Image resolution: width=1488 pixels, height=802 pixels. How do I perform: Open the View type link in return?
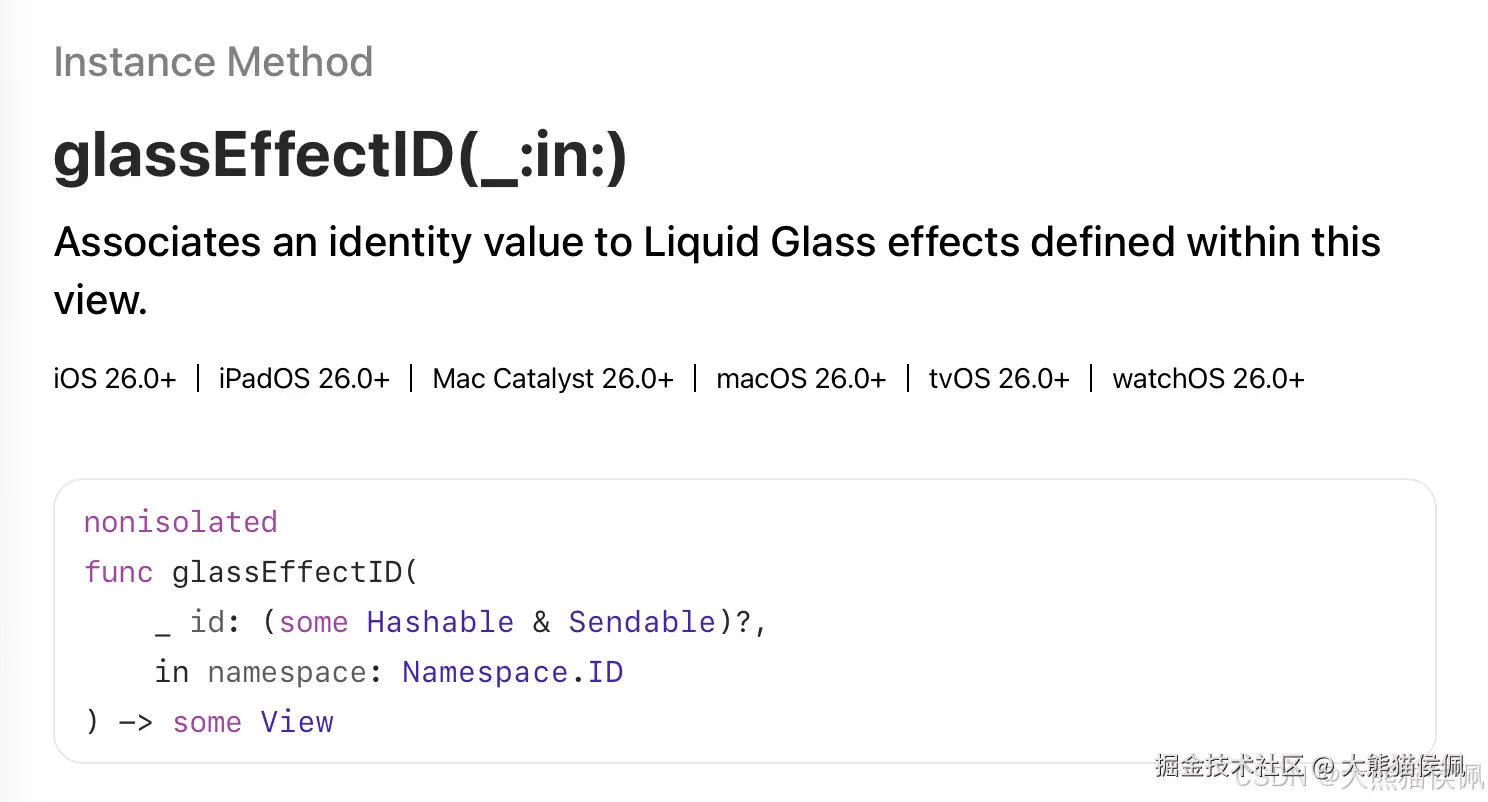pos(297,722)
